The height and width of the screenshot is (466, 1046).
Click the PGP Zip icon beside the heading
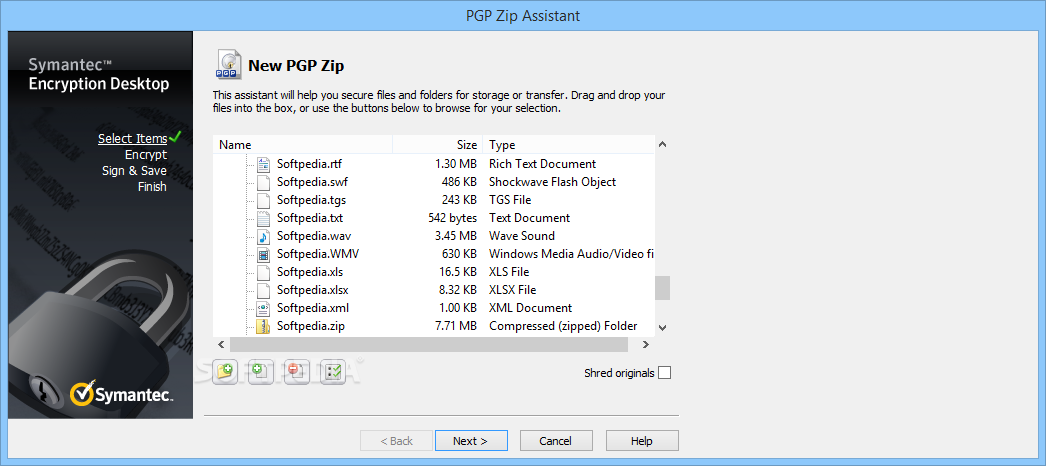(227, 64)
